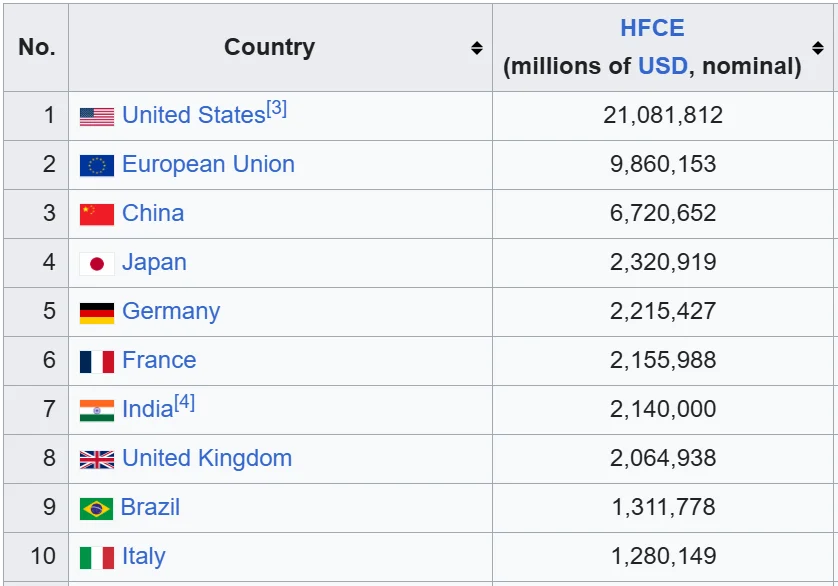Click the India flag icon
Viewport: 838px width, 586px height.
coord(97,411)
